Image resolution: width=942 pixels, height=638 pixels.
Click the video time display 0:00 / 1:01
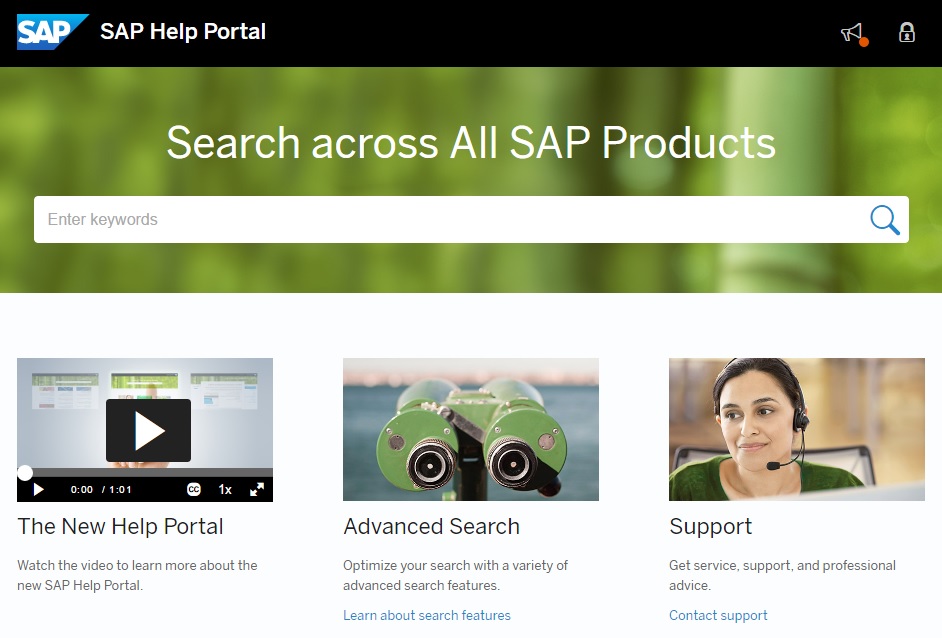[x=101, y=490]
